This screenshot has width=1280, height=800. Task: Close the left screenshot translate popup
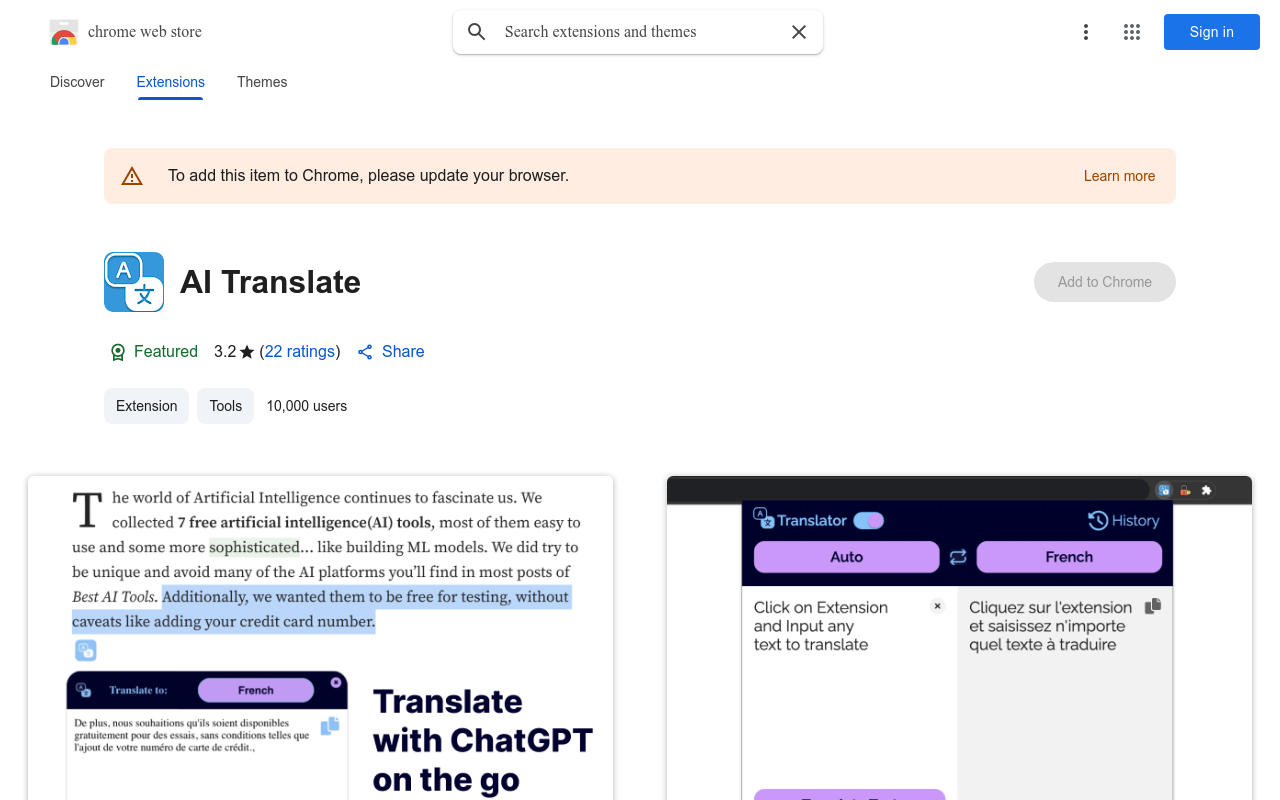336,682
